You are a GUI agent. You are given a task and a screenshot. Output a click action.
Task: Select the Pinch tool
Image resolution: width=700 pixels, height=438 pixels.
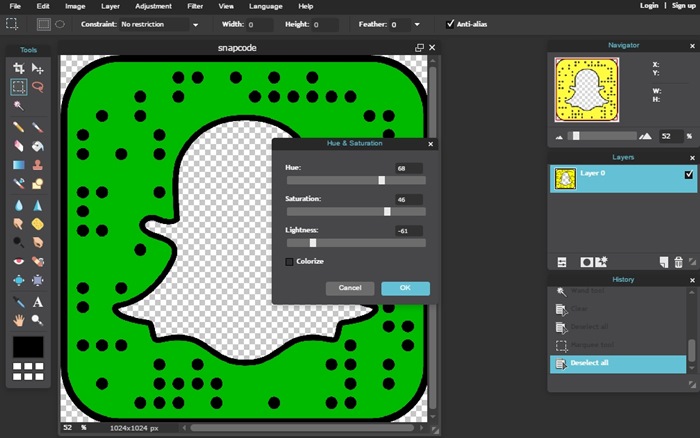point(38,280)
